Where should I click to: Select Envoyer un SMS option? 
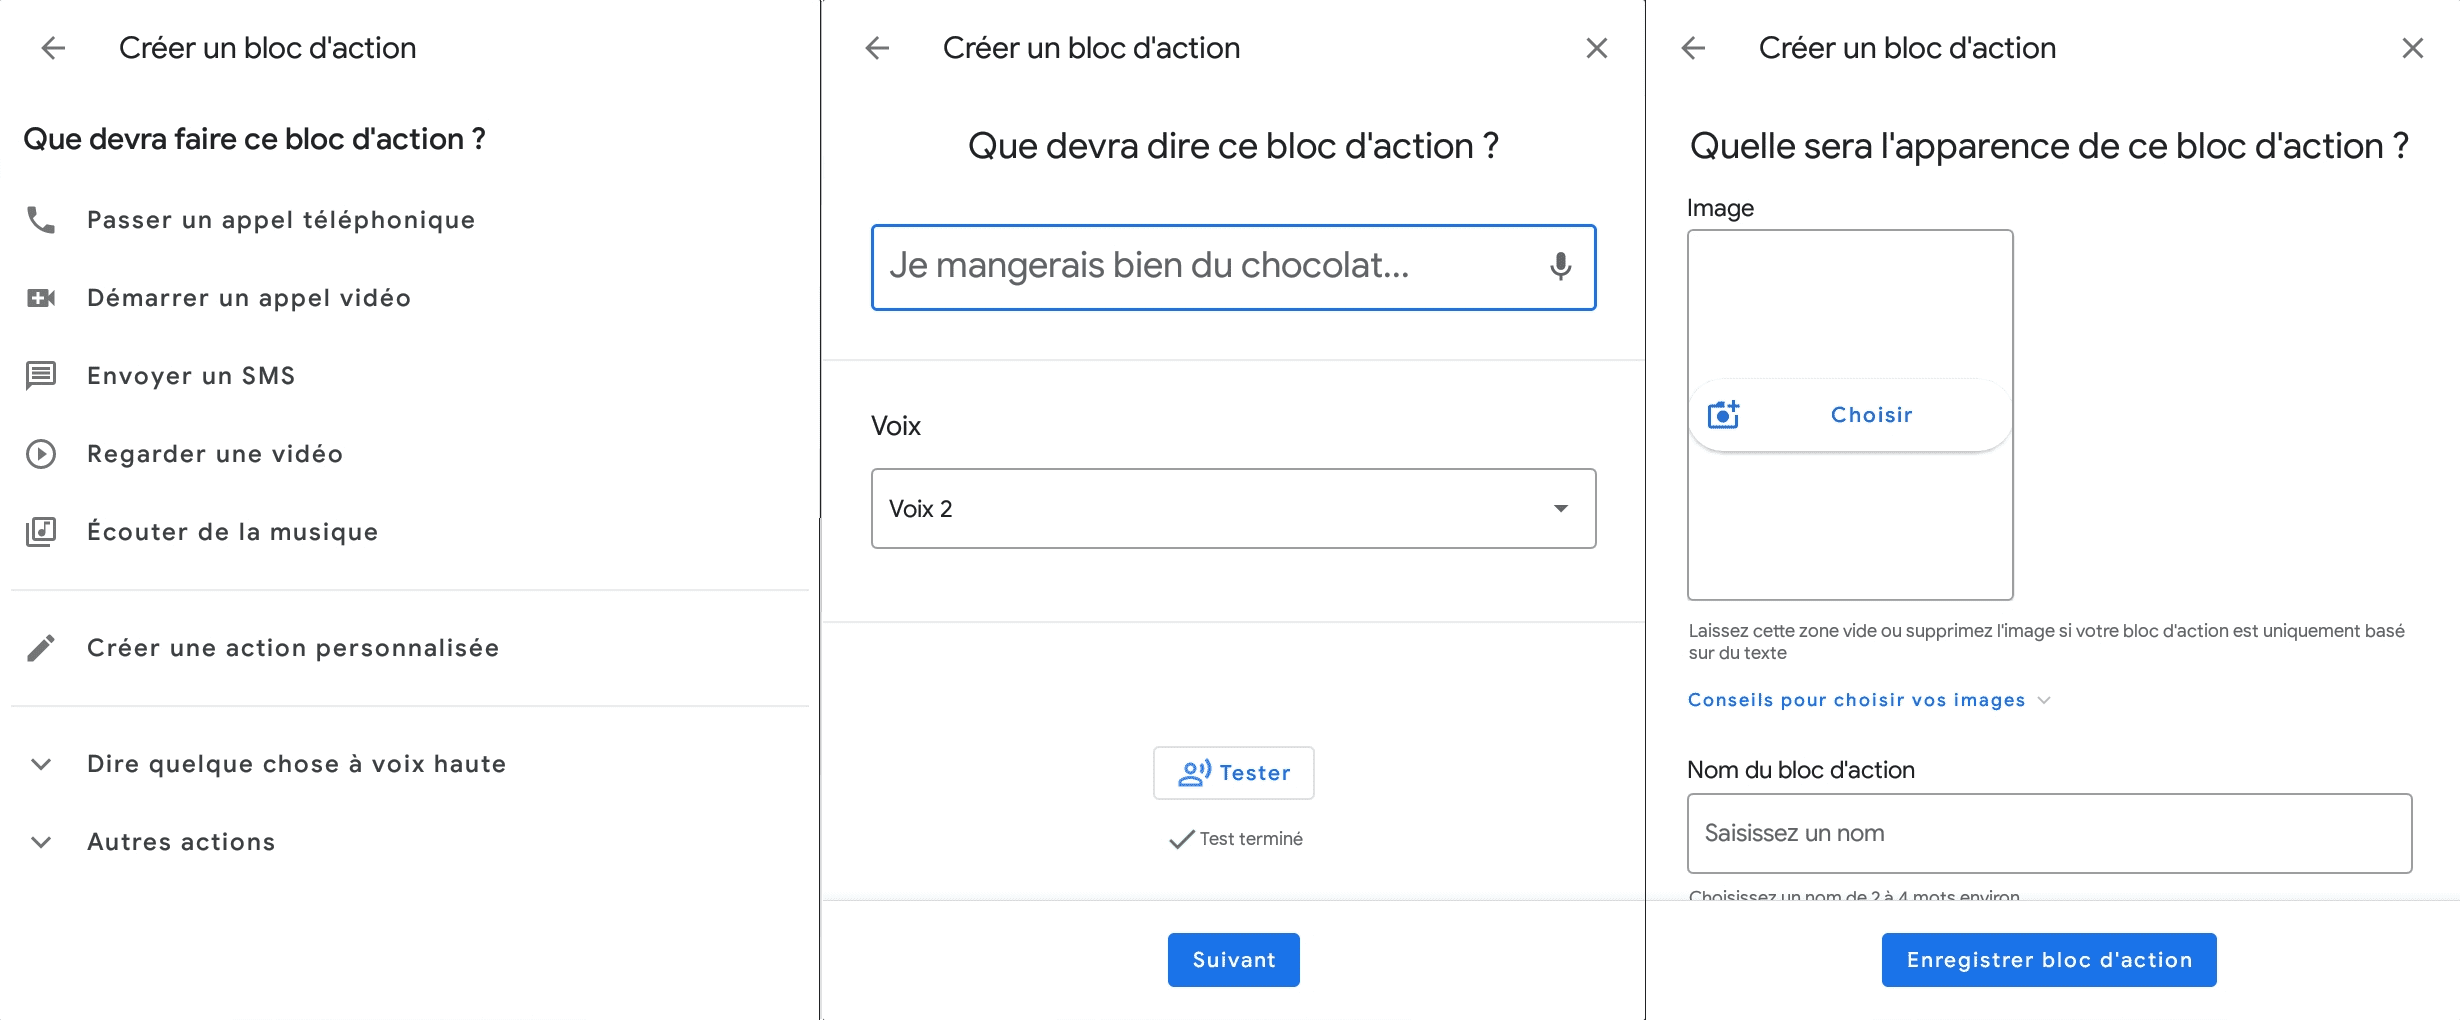191,376
